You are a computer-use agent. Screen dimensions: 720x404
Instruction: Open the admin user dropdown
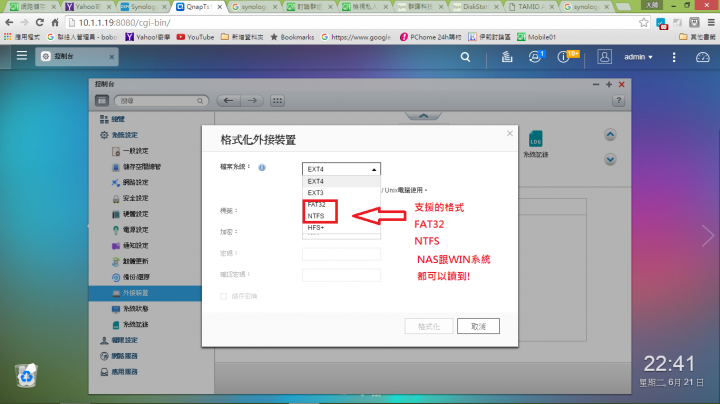point(638,57)
